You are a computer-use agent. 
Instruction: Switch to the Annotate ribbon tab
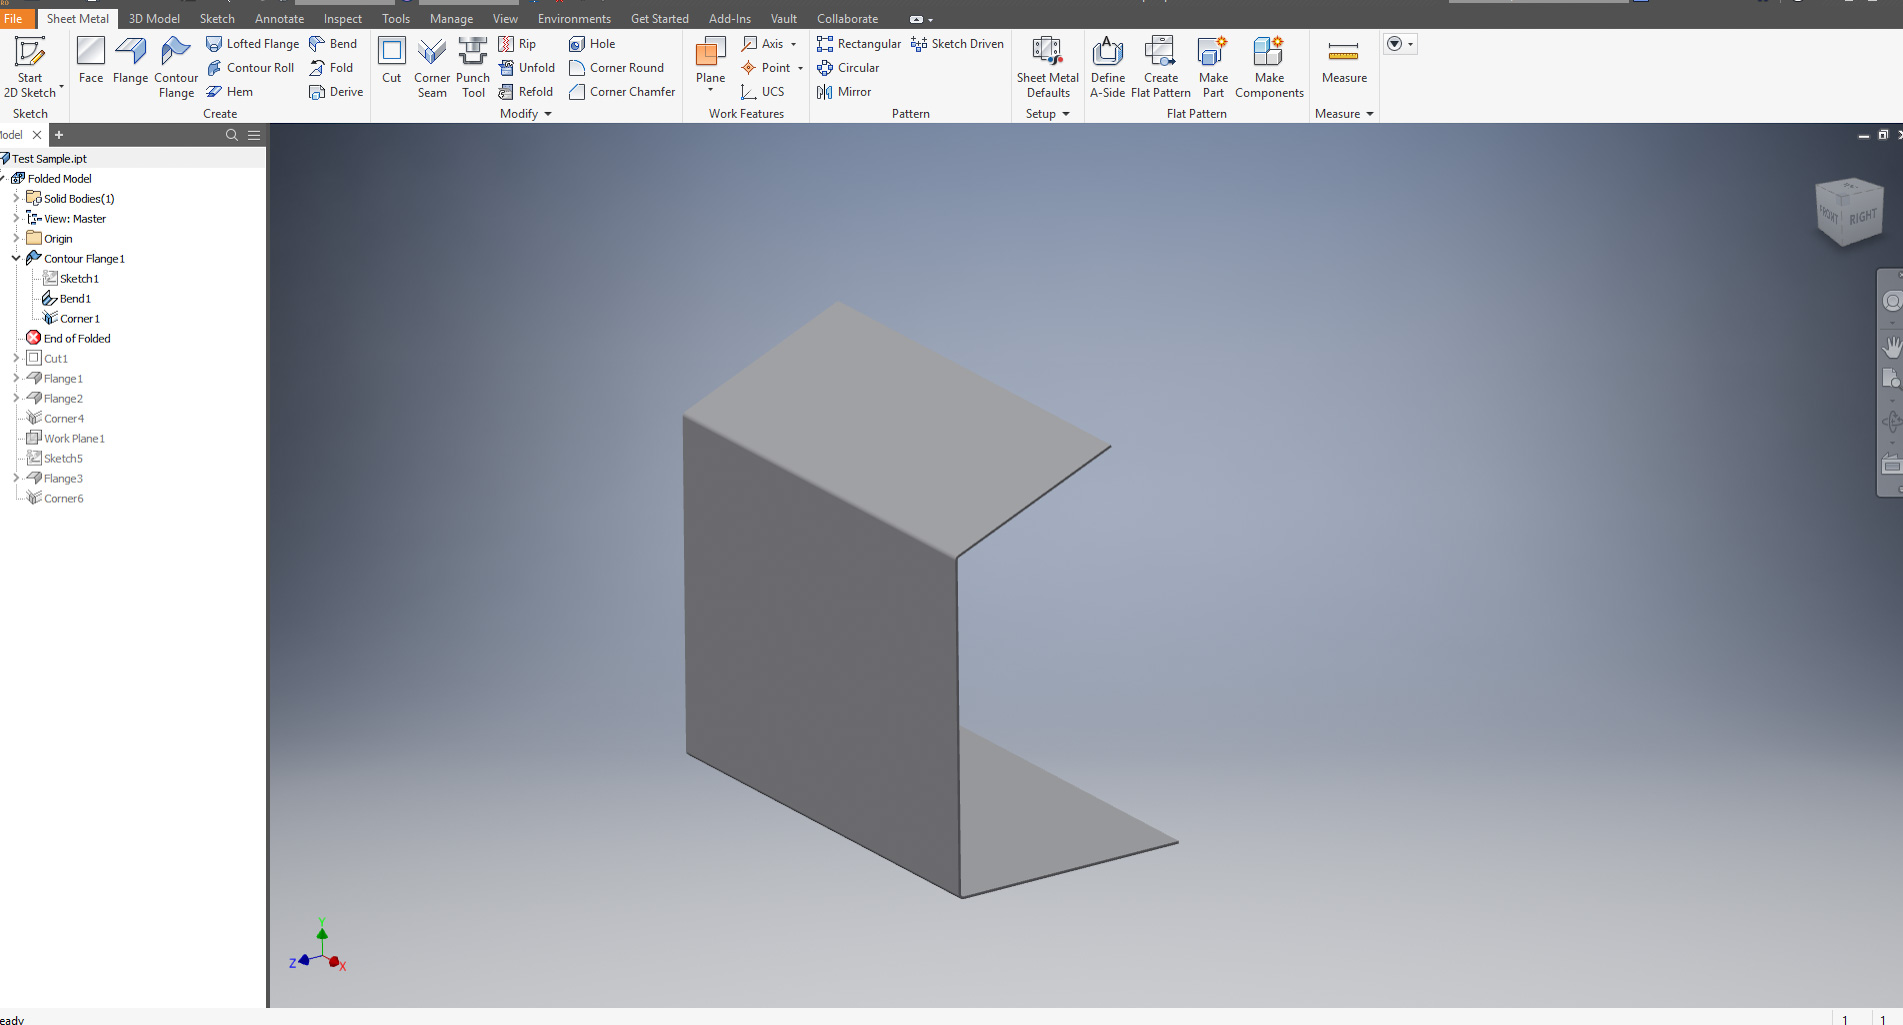pyautogui.click(x=279, y=18)
